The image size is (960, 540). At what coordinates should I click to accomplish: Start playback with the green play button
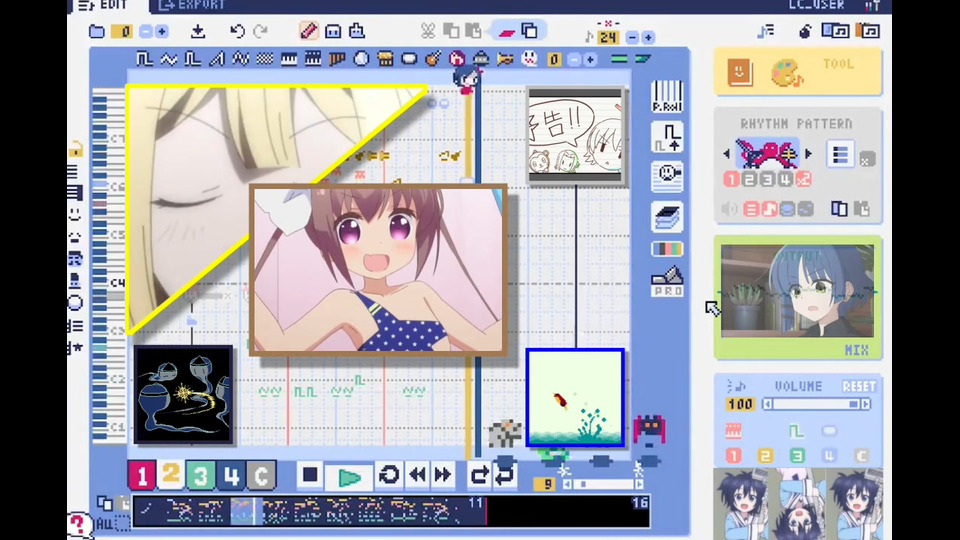(x=349, y=477)
